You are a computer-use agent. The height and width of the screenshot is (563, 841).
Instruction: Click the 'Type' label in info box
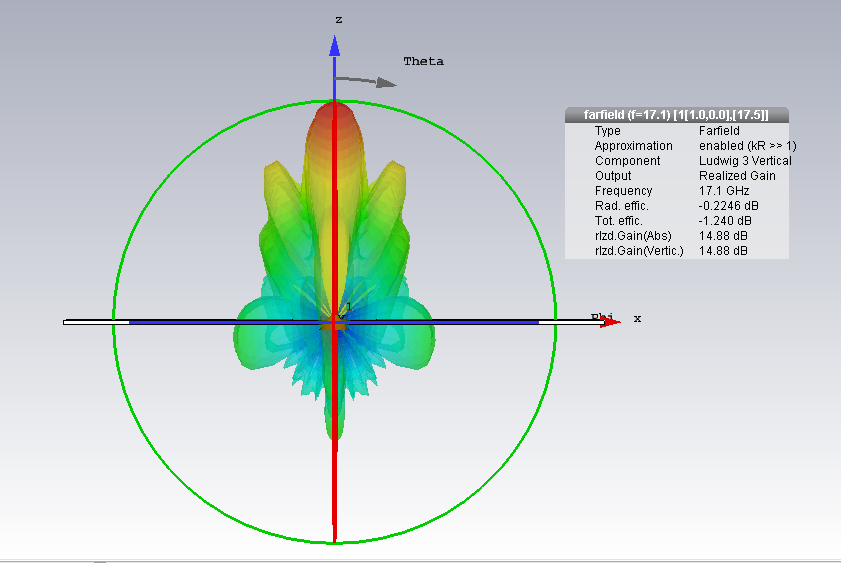[x=607, y=131]
